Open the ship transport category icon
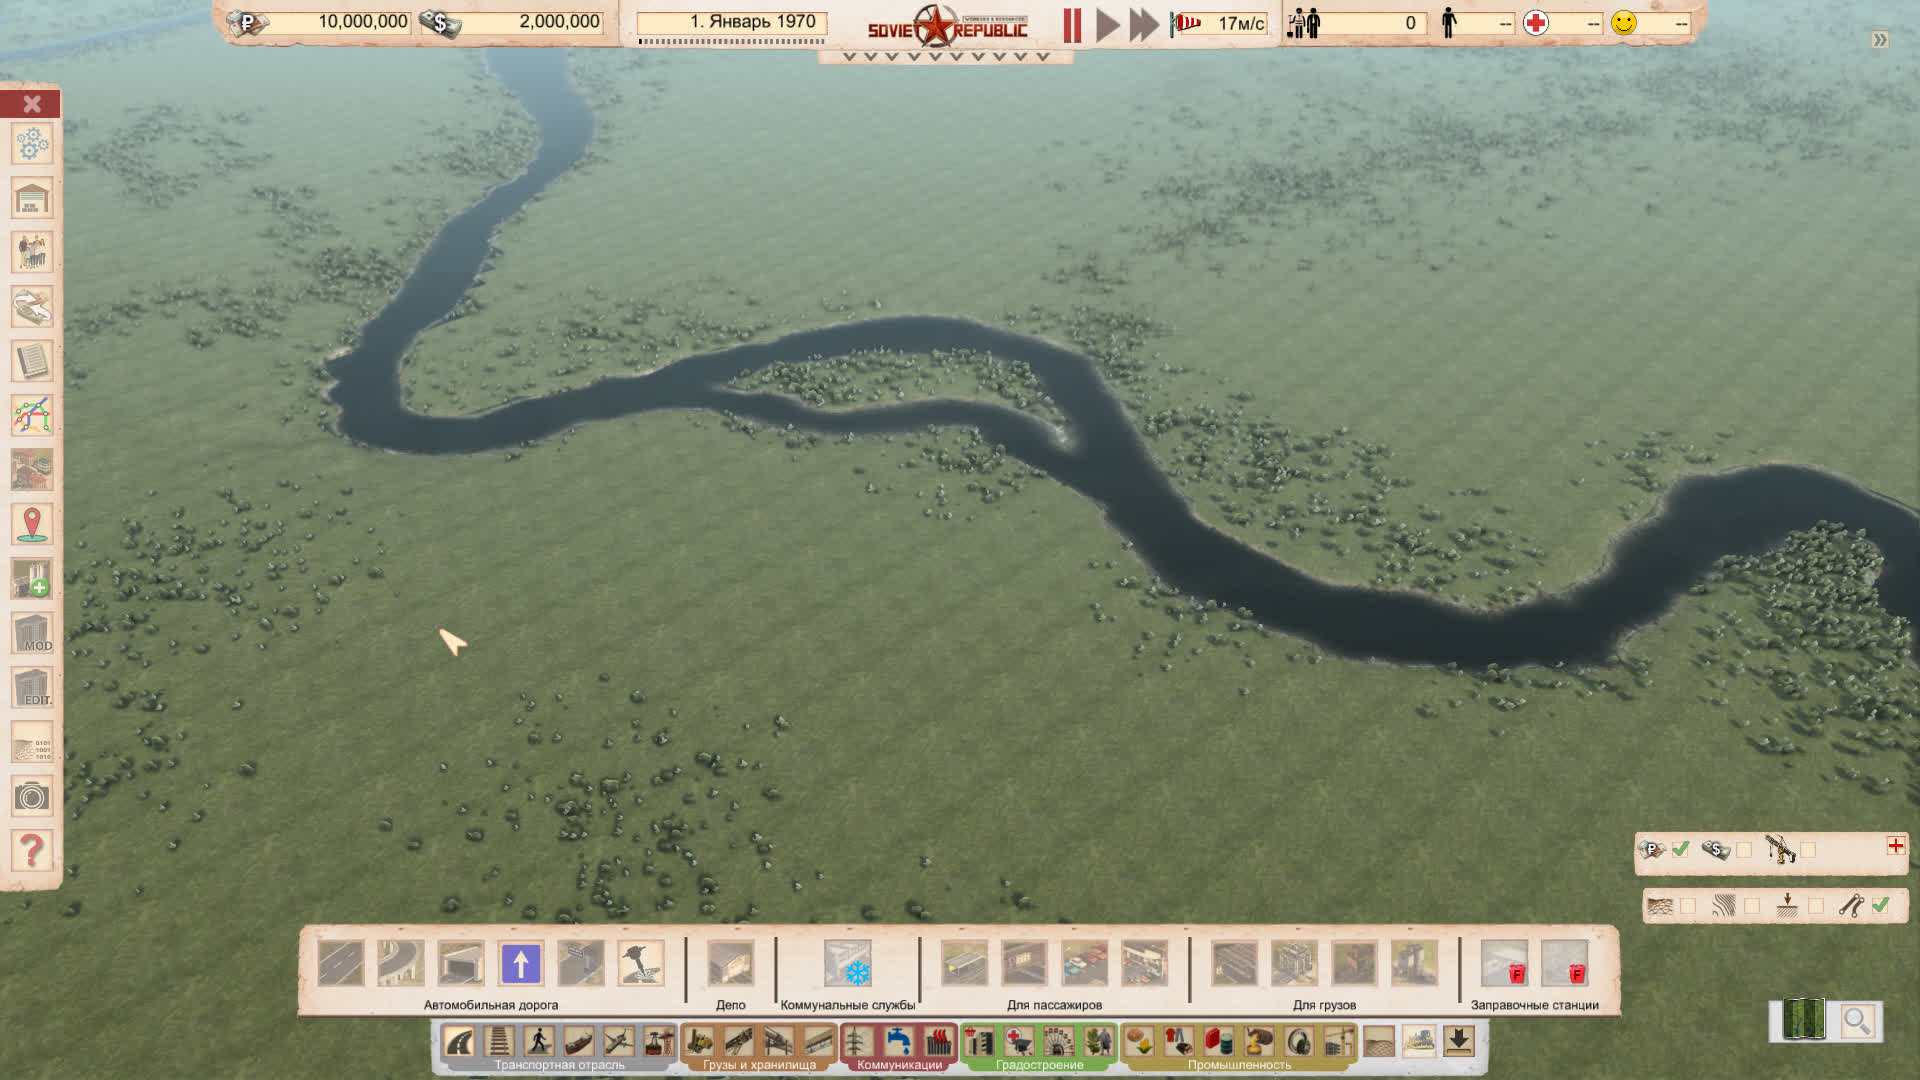The width and height of the screenshot is (1920, 1080). pyautogui.click(x=579, y=1042)
